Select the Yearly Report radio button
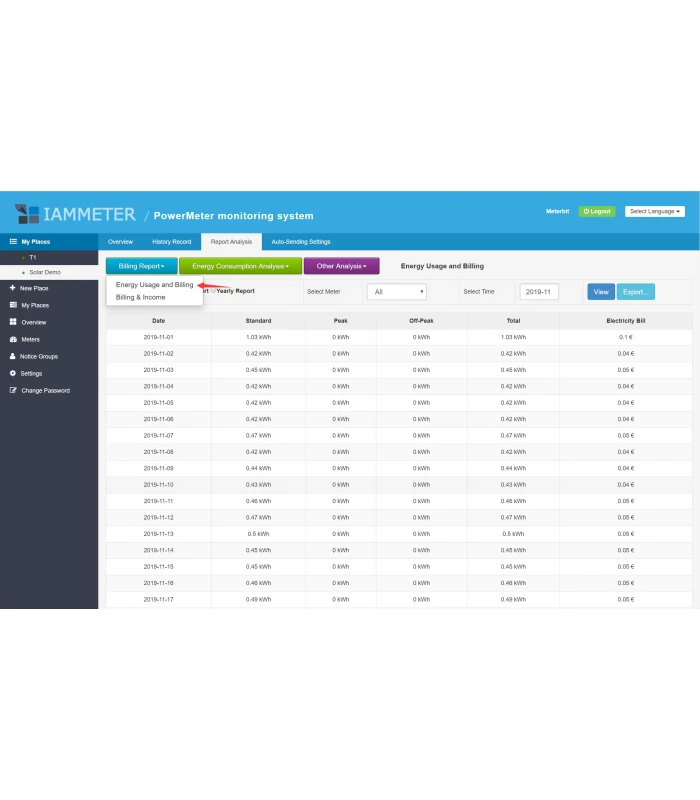This screenshot has width=700, height=800. pyautogui.click(x=213, y=291)
